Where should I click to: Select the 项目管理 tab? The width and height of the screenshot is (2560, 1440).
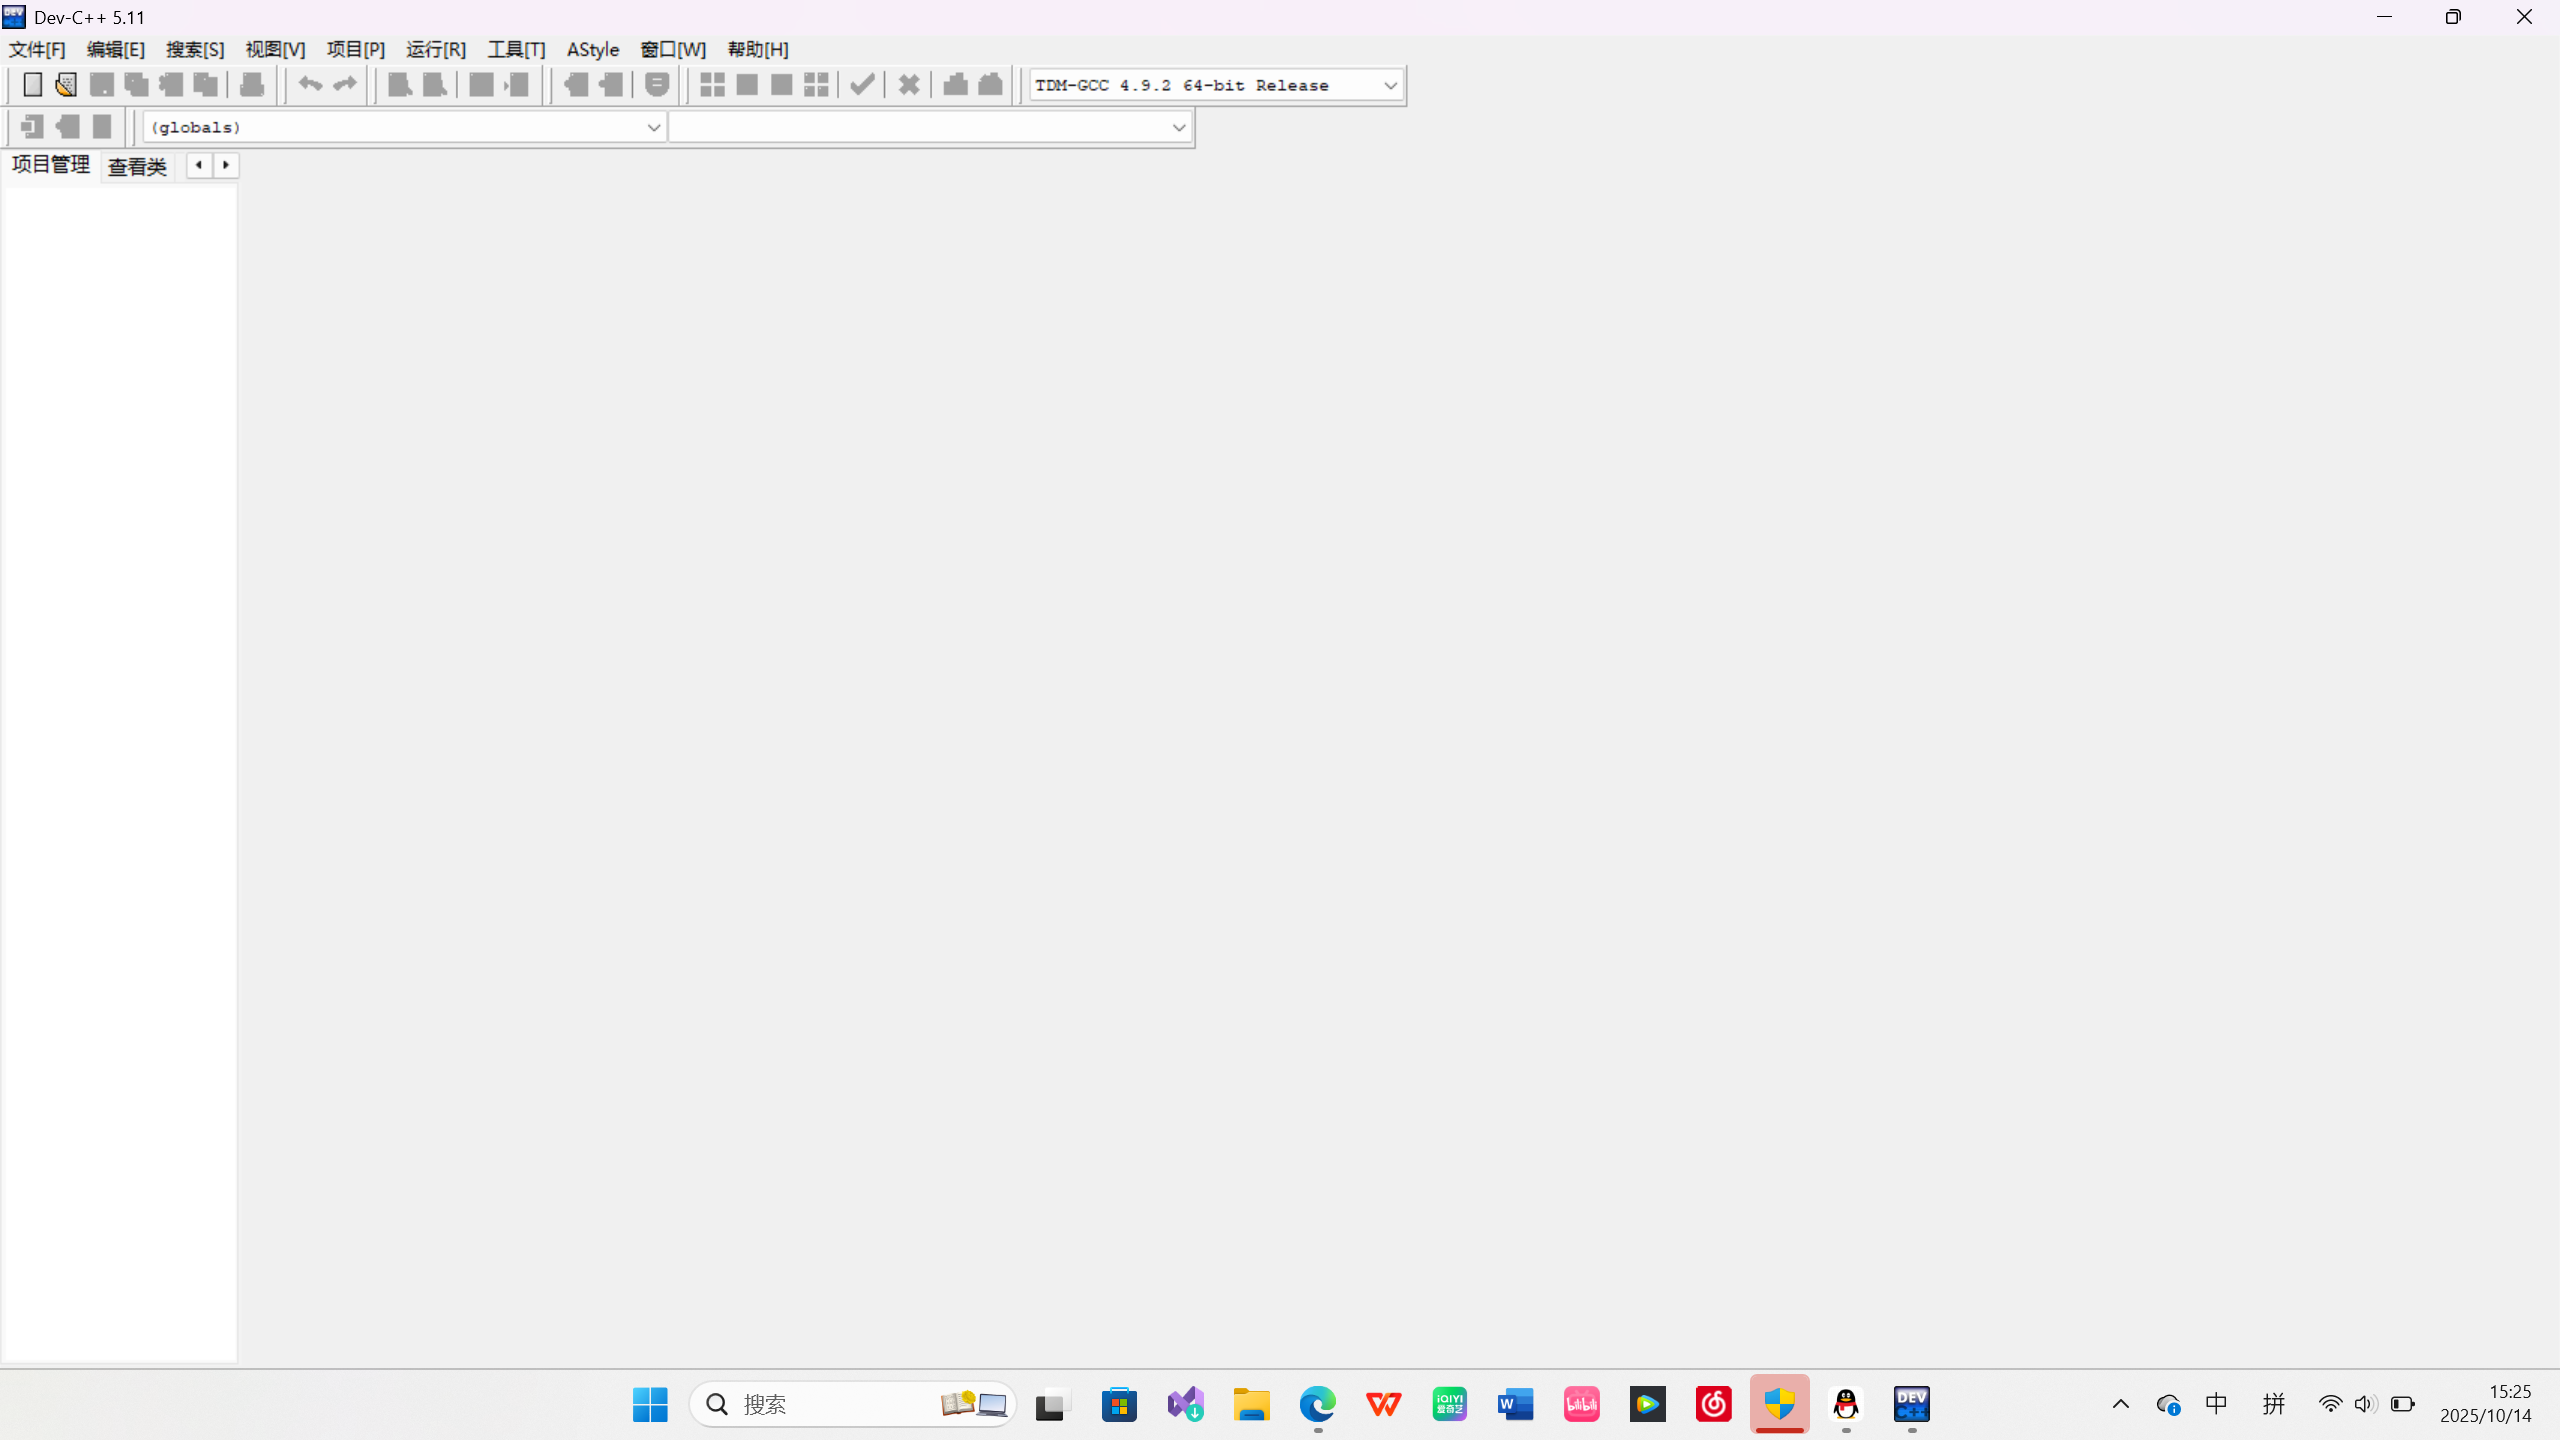[51, 165]
